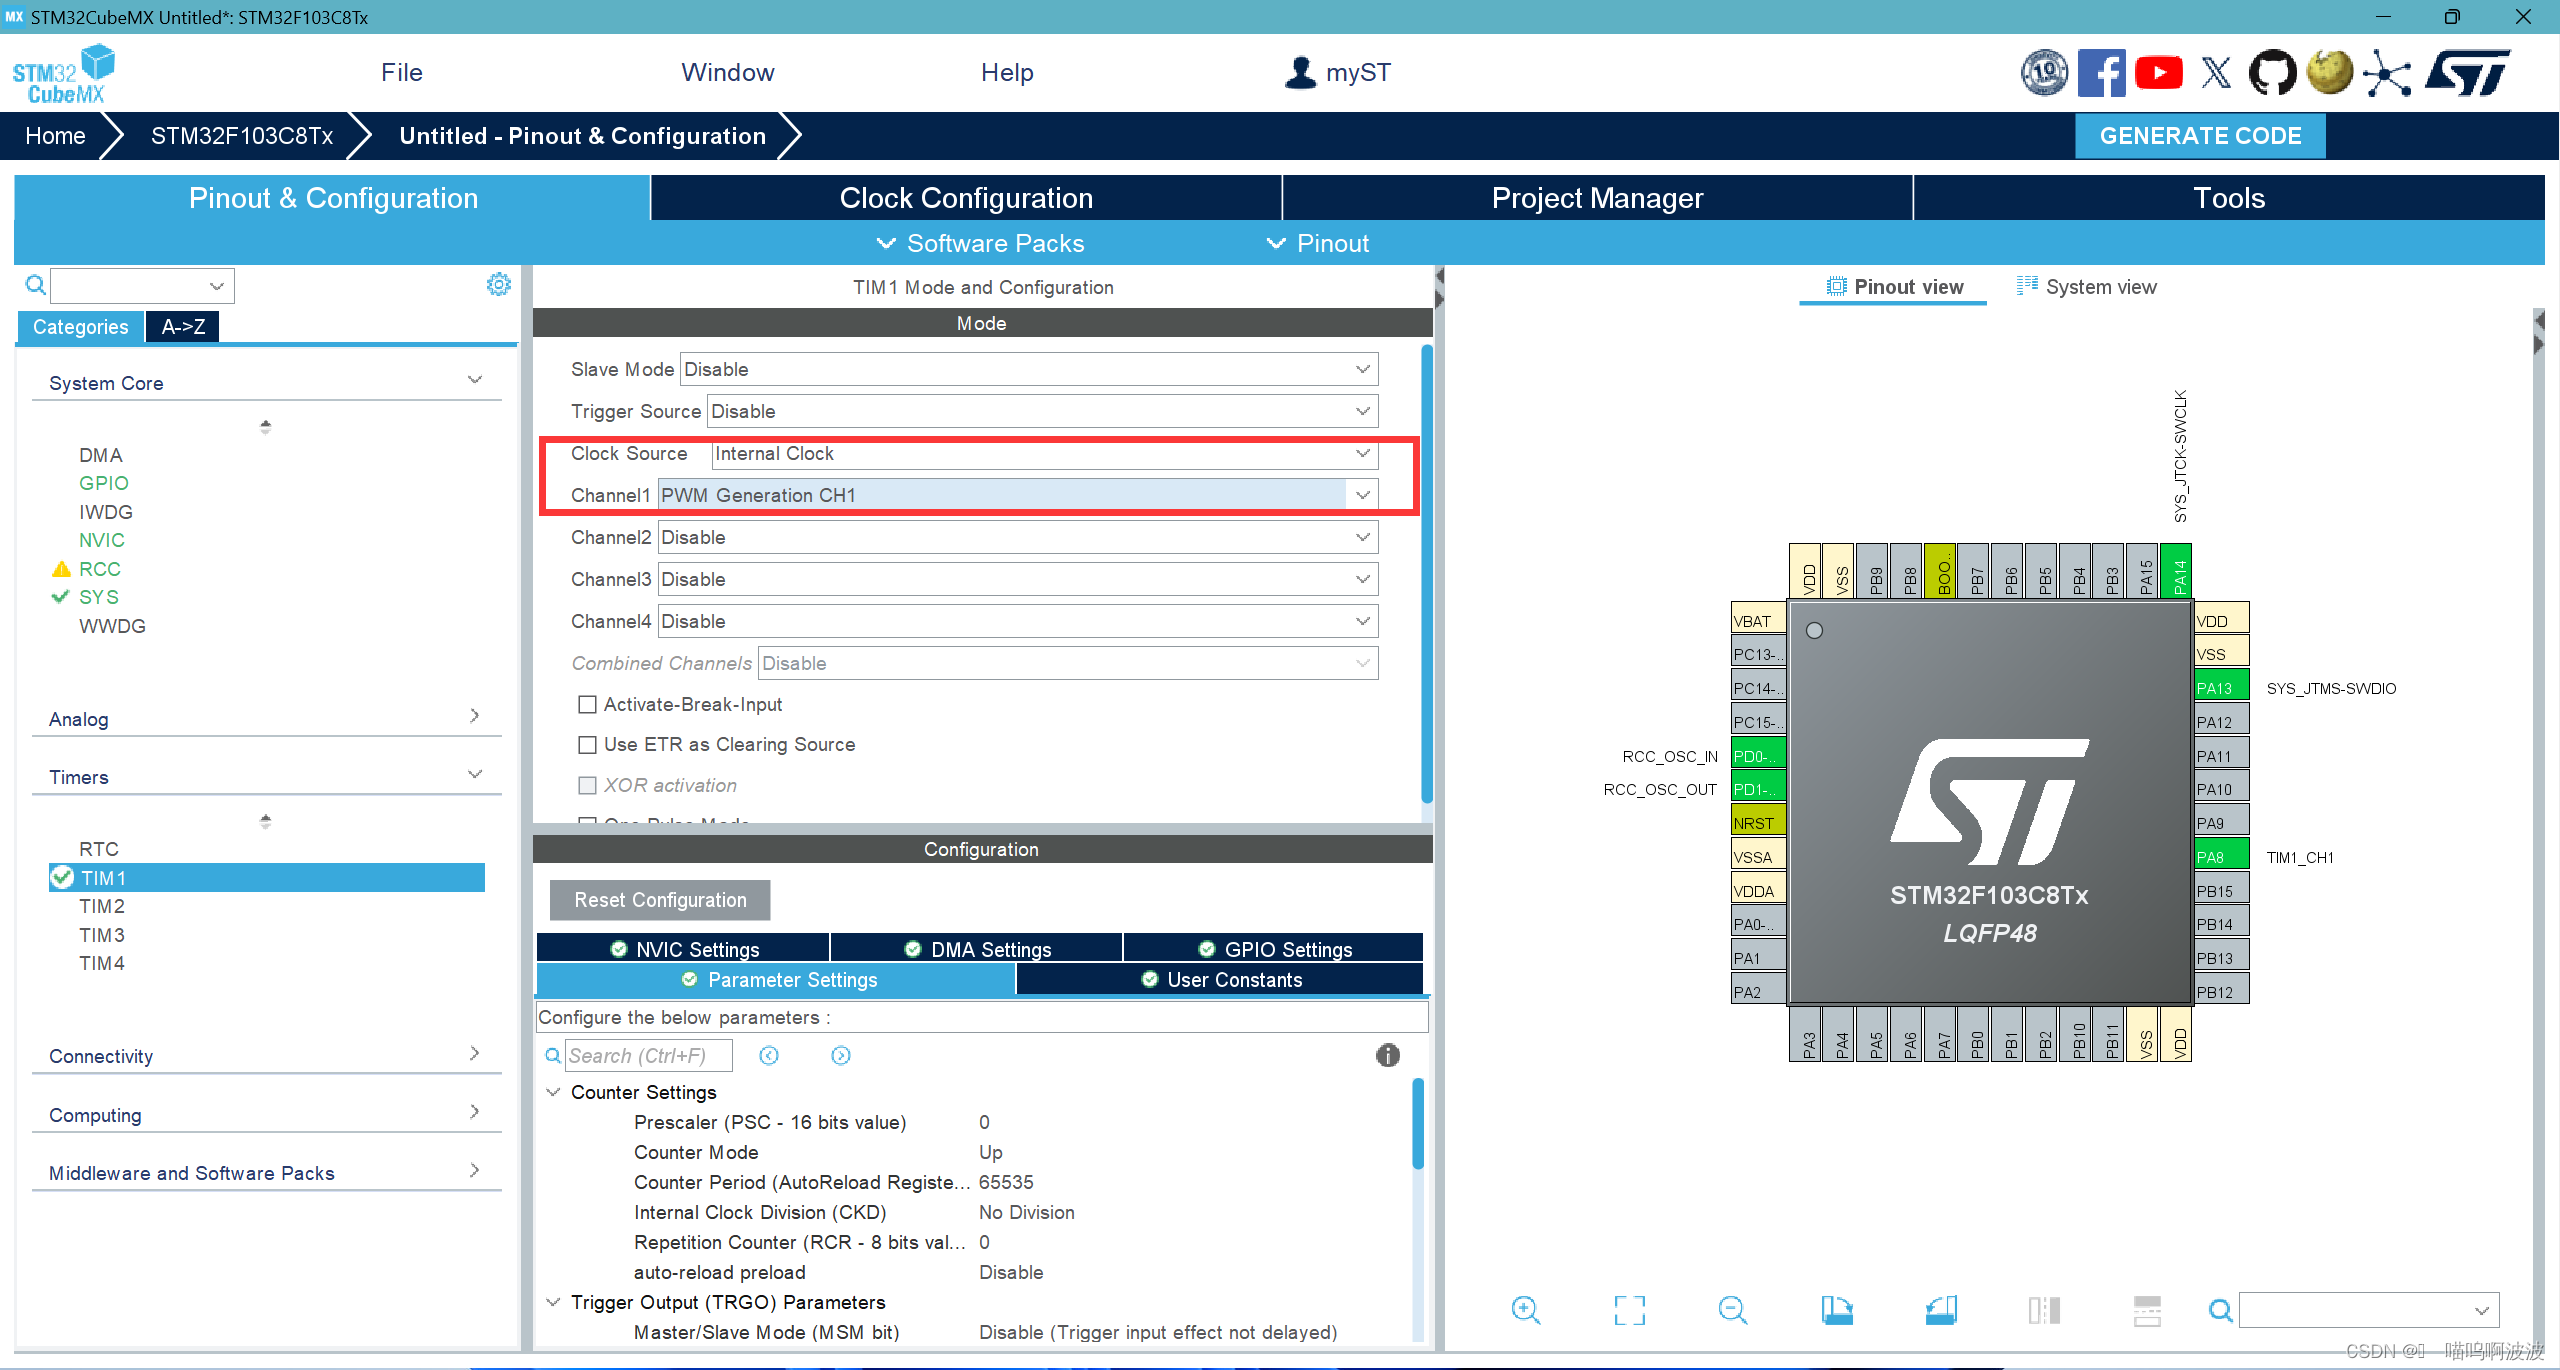Open the File menu
Screen dimensions: 2560x1370
point(401,73)
